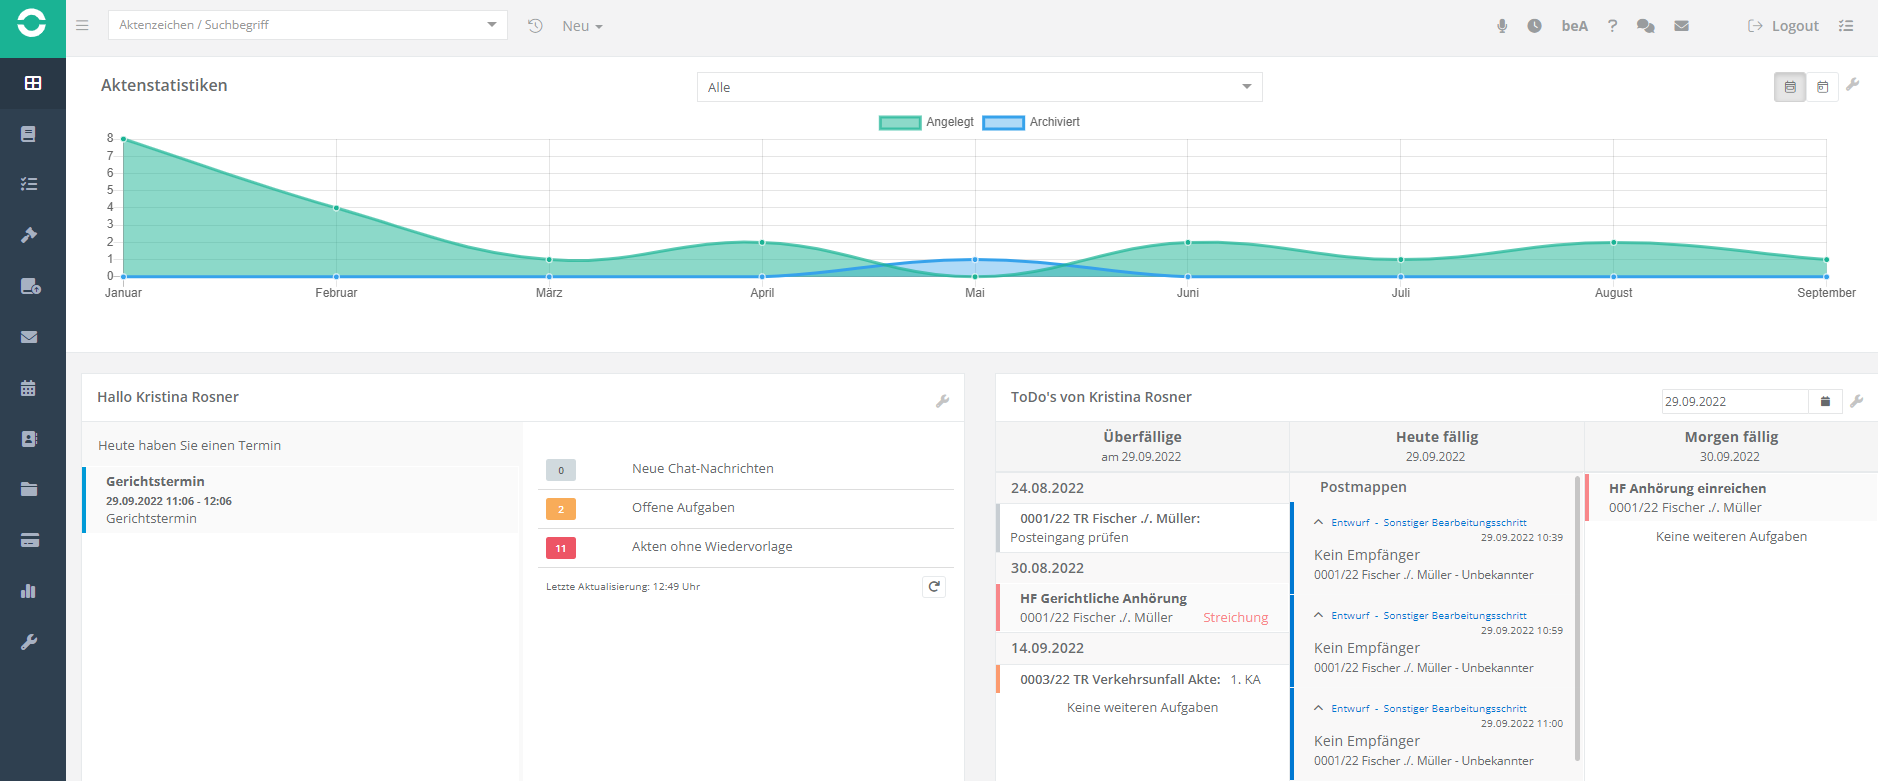Open the gavel icon in sidebar

[29, 235]
